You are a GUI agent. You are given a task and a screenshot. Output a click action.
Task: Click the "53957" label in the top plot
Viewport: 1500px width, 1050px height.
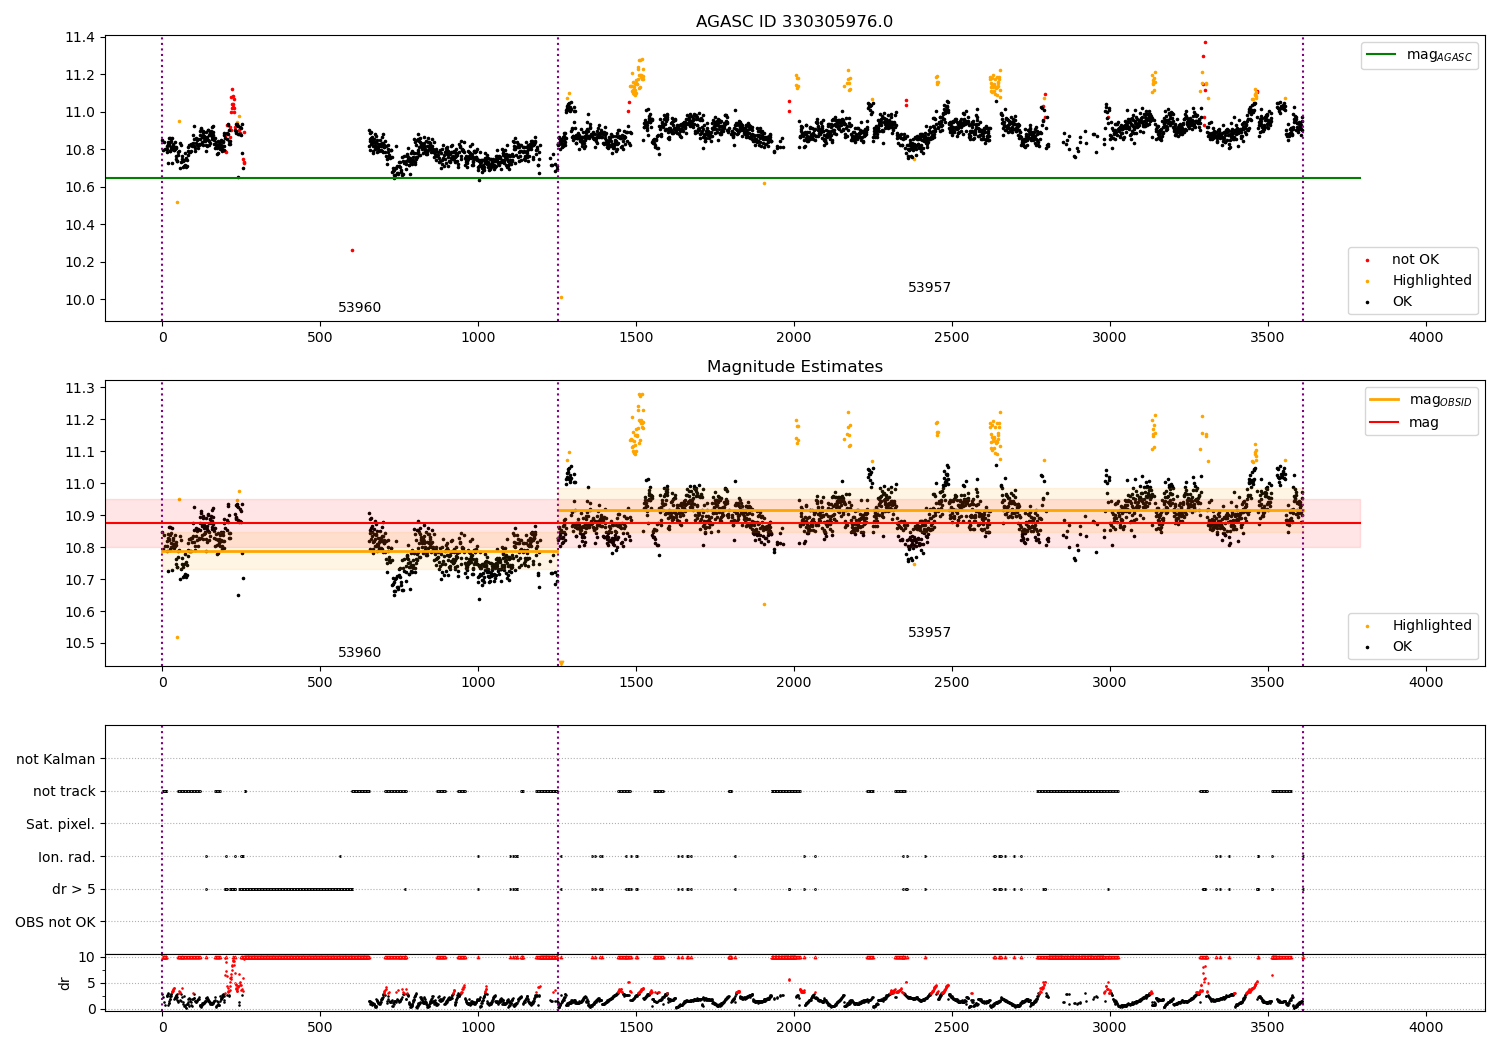tap(929, 288)
